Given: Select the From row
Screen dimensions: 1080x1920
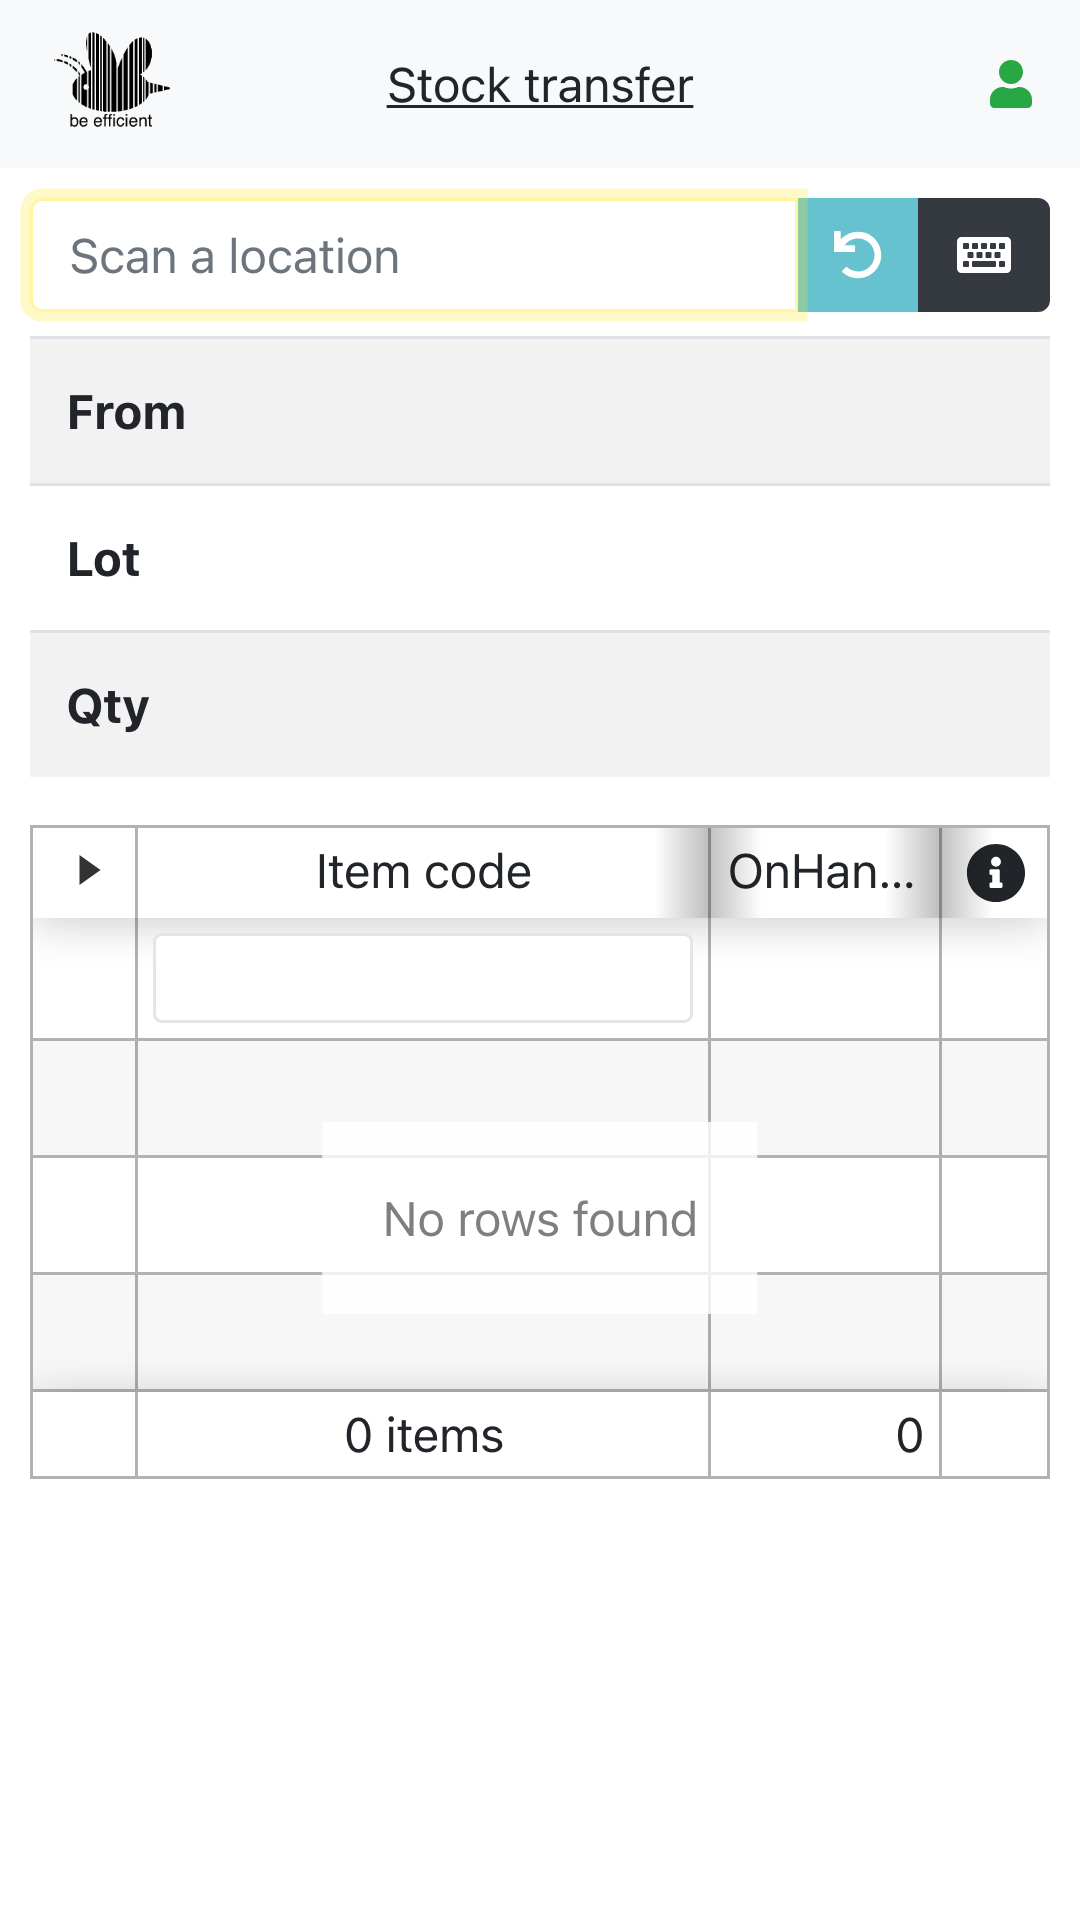Looking at the screenshot, I should pyautogui.click(x=540, y=412).
